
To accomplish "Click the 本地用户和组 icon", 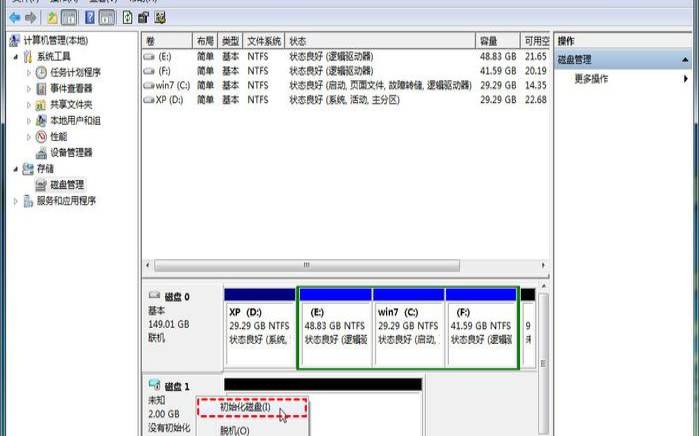I will click(41, 121).
